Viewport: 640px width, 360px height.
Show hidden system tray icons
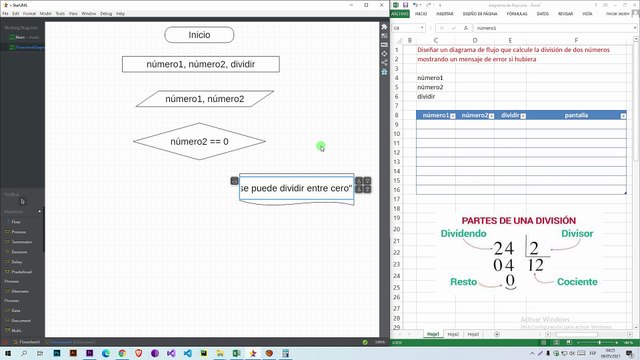pos(532,353)
